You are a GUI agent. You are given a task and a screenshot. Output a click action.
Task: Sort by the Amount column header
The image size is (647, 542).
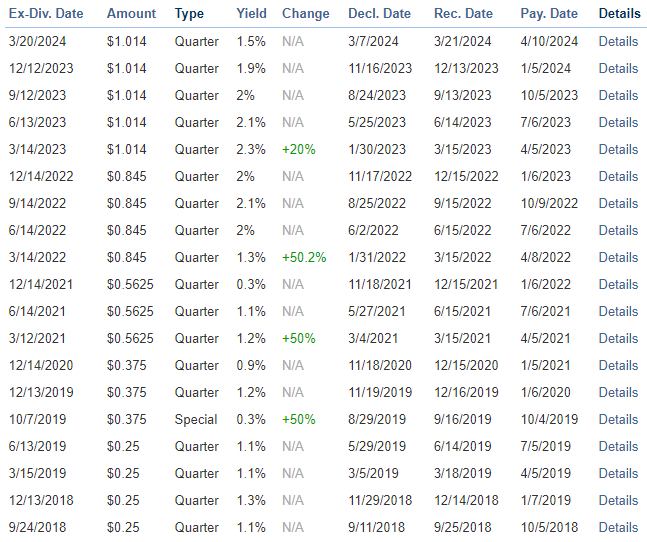click(131, 14)
